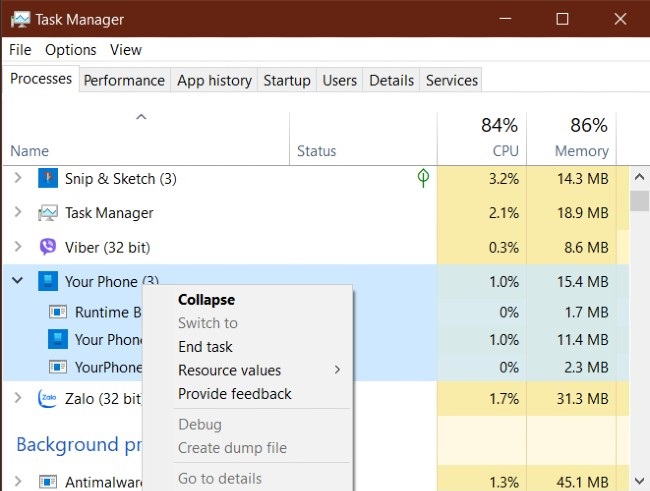Maximize the Task Manager window
This screenshot has height=491, width=650.
[x=562, y=19]
